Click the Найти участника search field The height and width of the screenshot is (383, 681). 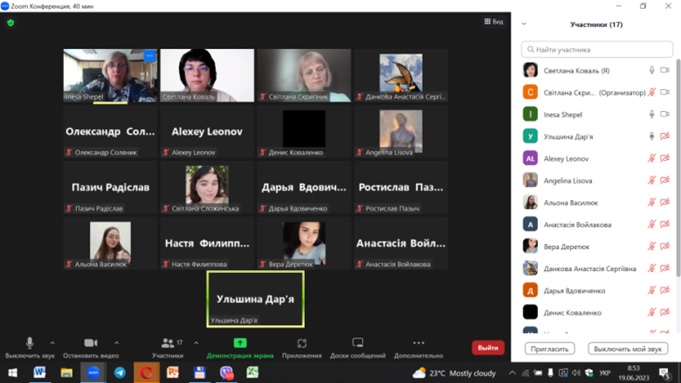(x=597, y=50)
